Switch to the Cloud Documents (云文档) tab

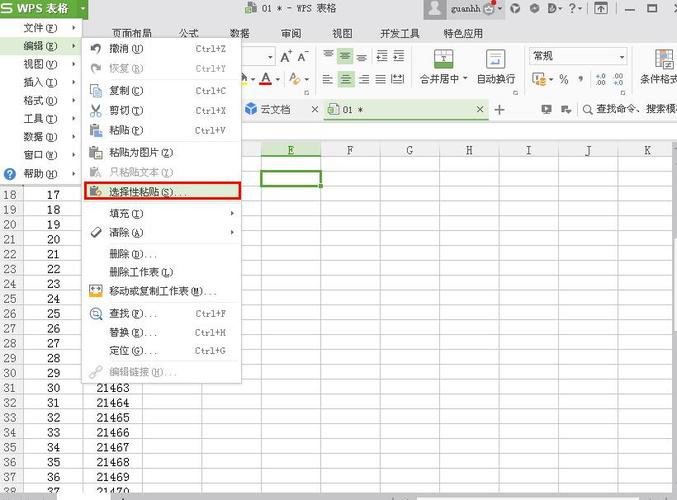275,110
